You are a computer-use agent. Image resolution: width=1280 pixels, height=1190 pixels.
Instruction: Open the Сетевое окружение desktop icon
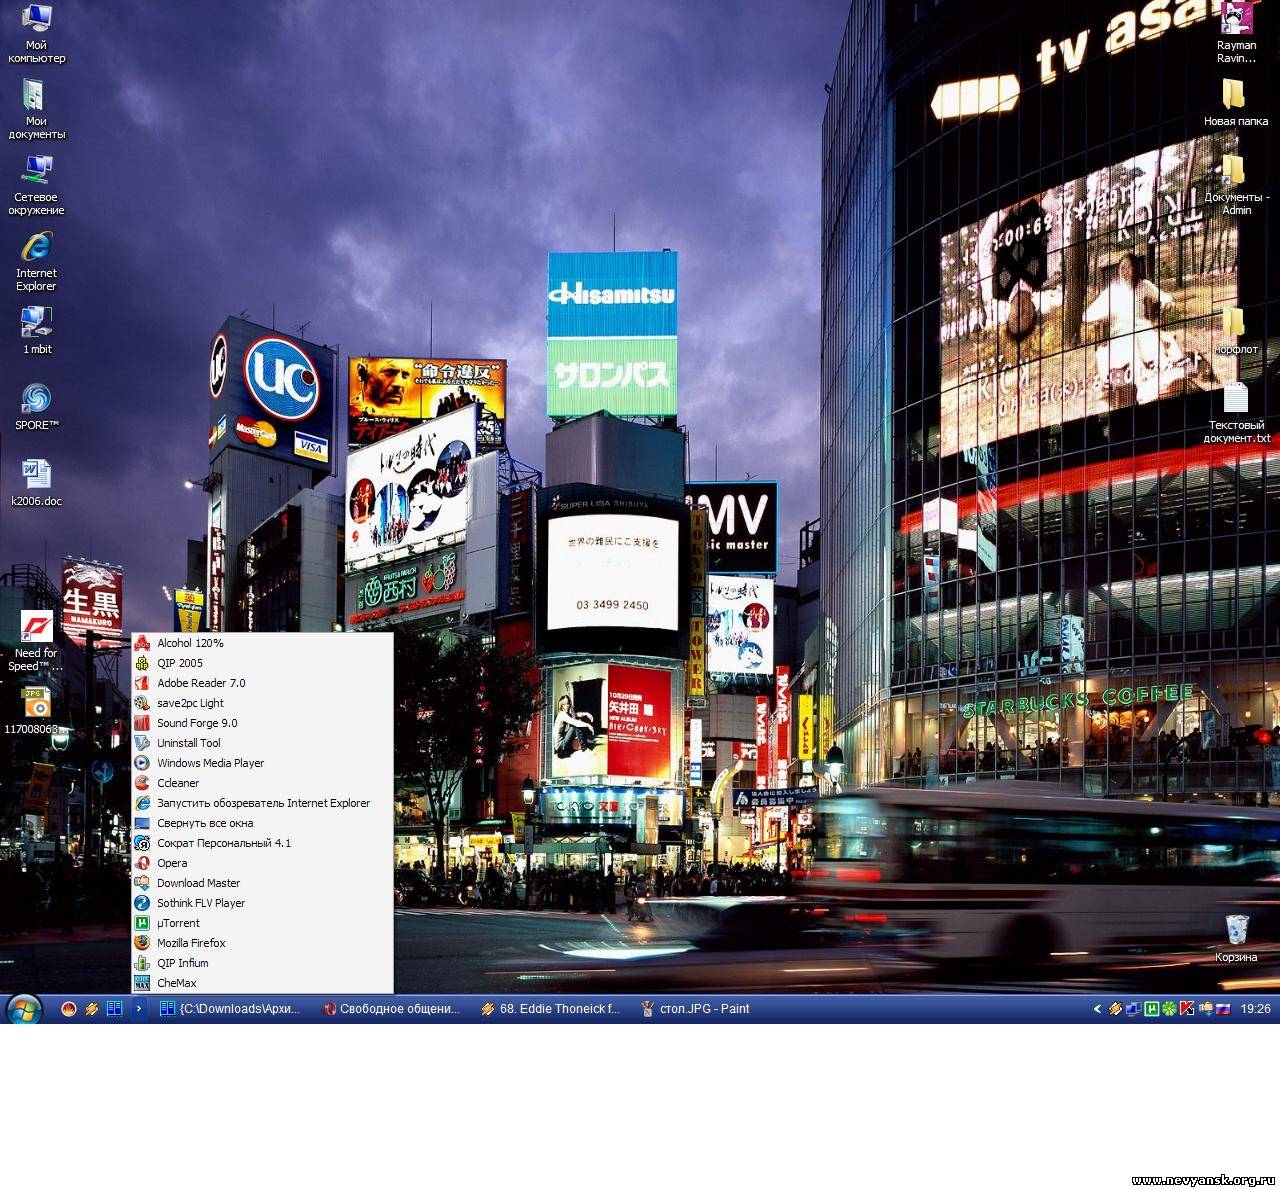[x=36, y=185]
